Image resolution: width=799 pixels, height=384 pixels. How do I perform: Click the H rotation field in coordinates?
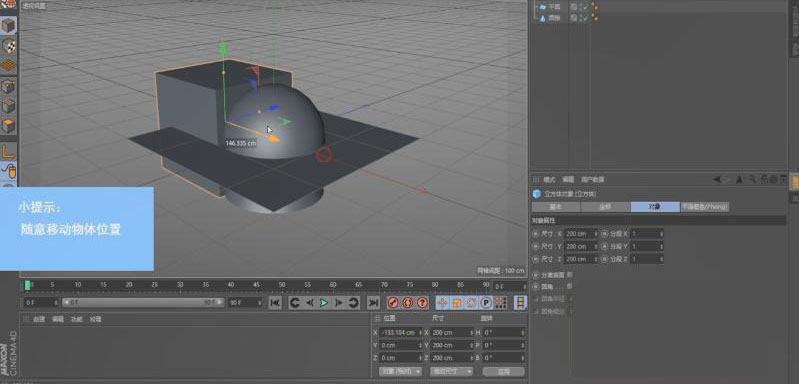(503, 333)
